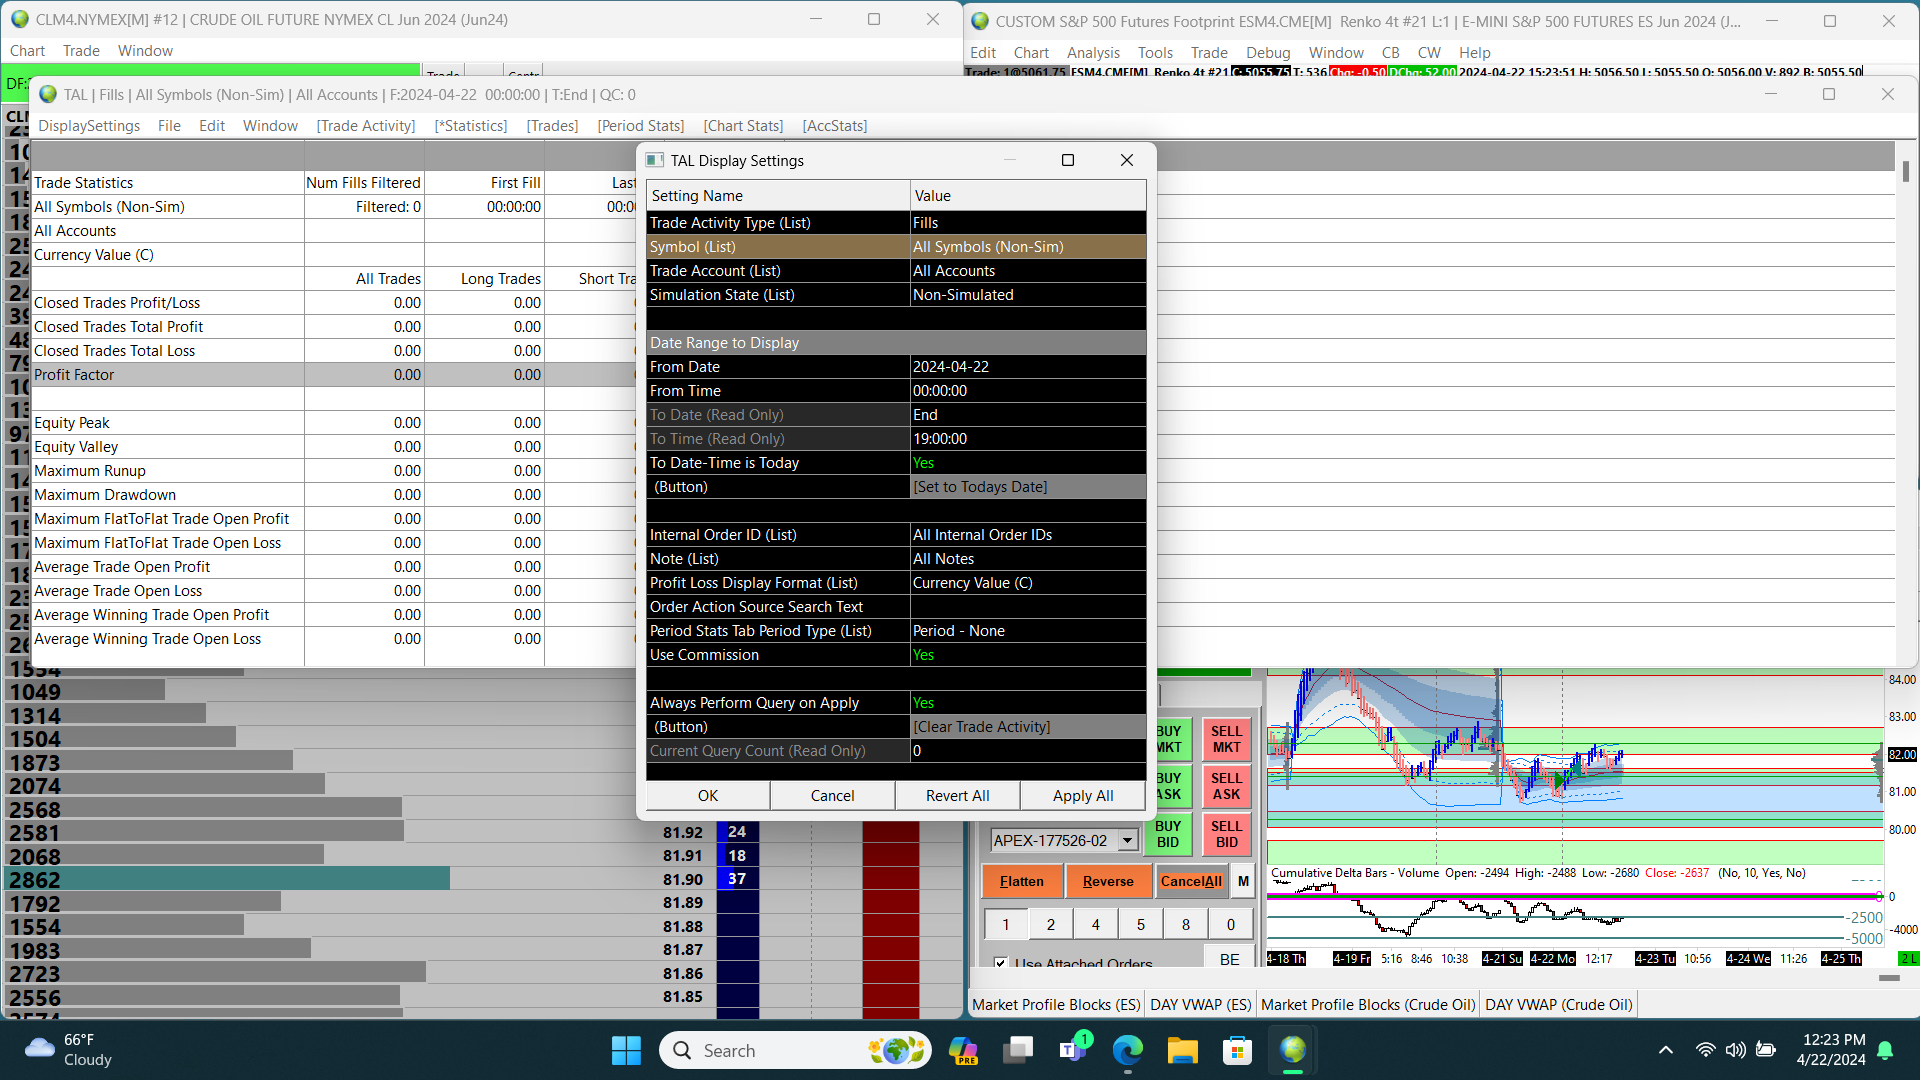The width and height of the screenshot is (1920, 1080).
Task: Toggle the Use Commission Yes value
Action: [1027, 655]
